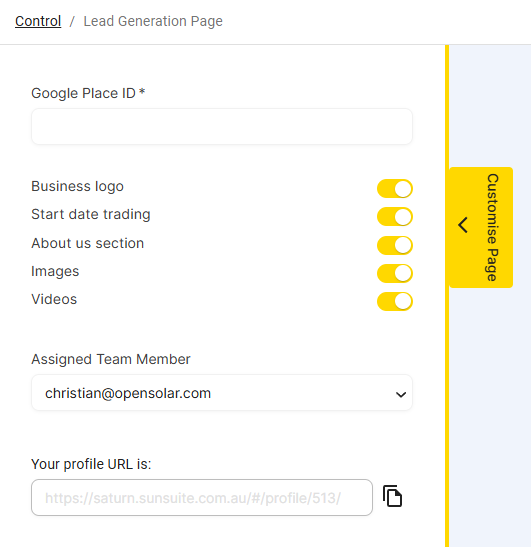The image size is (531, 547).
Task: Copy the profile URL with the clipboard icon
Action: pos(392,496)
